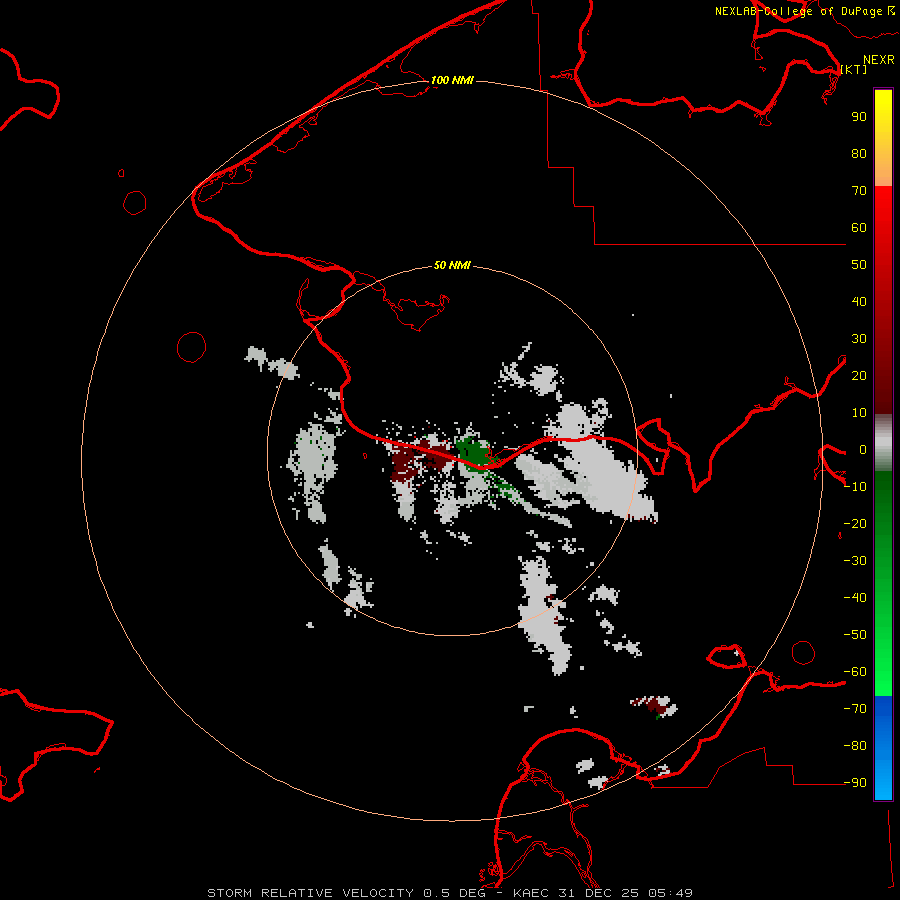The width and height of the screenshot is (900, 900).
Task: Click the -10 value on velocity scale
Action: 855,487
